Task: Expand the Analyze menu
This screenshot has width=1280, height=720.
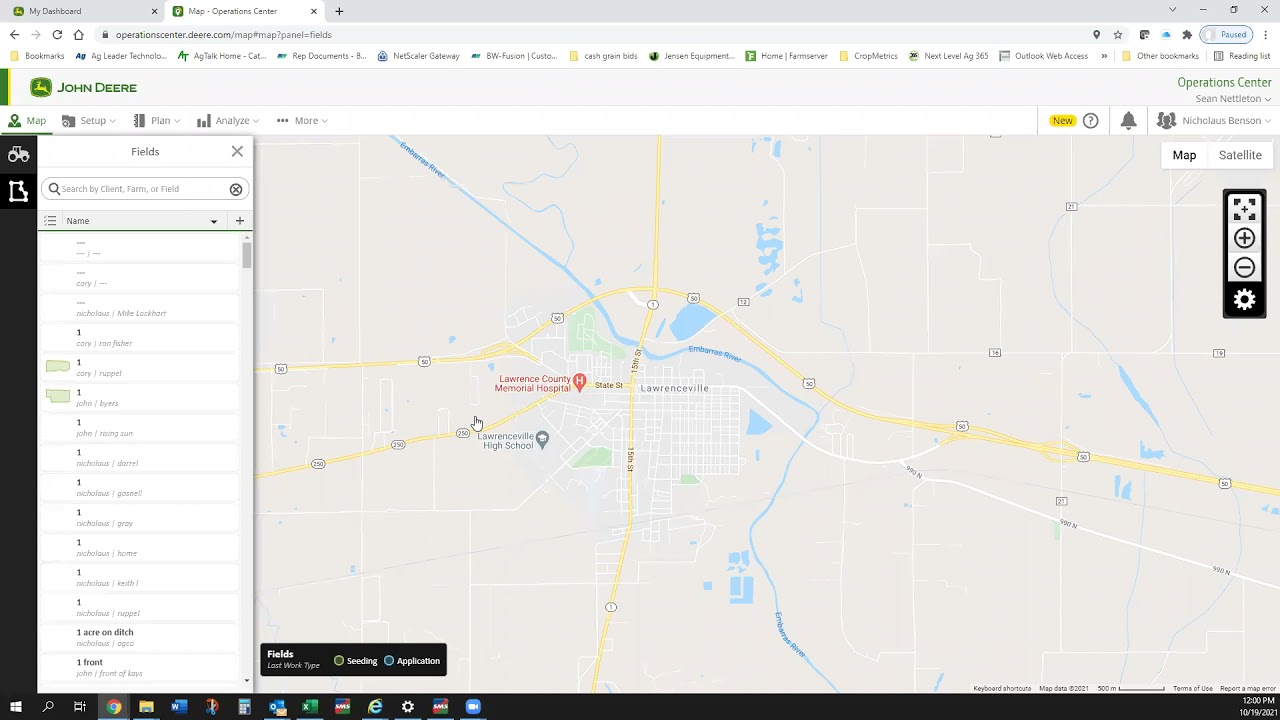Action: click(x=228, y=121)
